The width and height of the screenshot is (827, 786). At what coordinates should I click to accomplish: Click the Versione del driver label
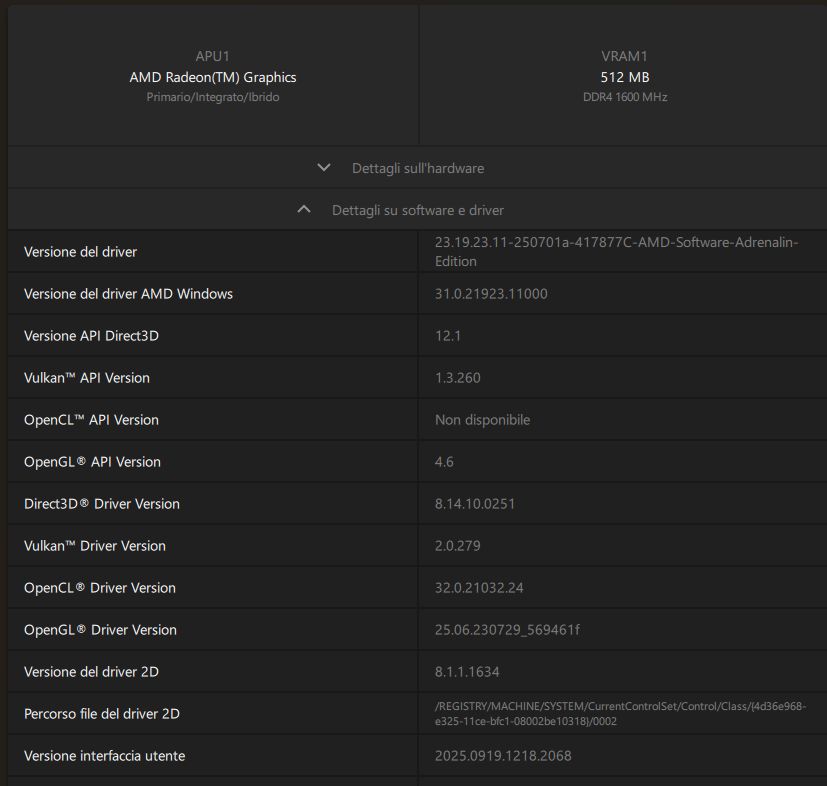pos(81,252)
